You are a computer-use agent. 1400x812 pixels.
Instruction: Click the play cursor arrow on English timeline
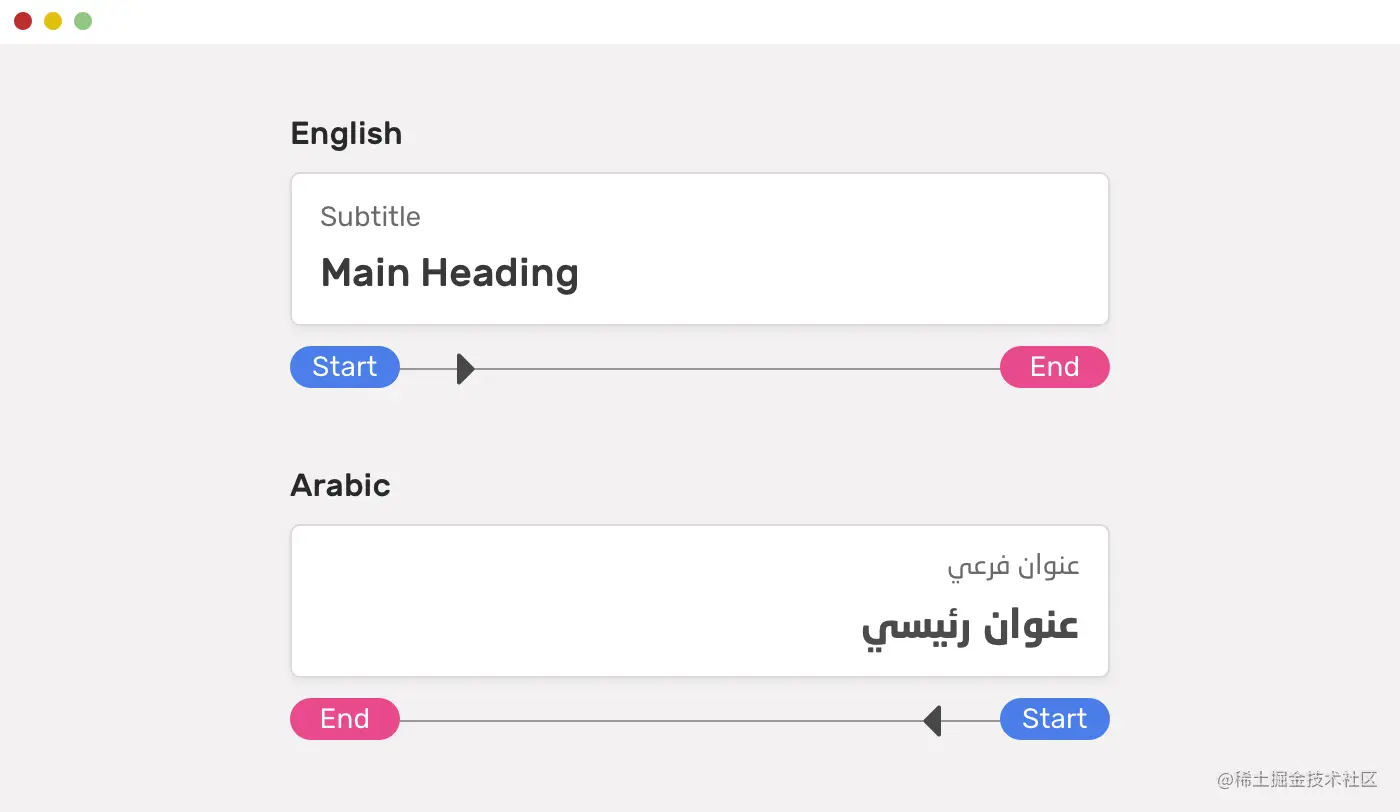(464, 368)
